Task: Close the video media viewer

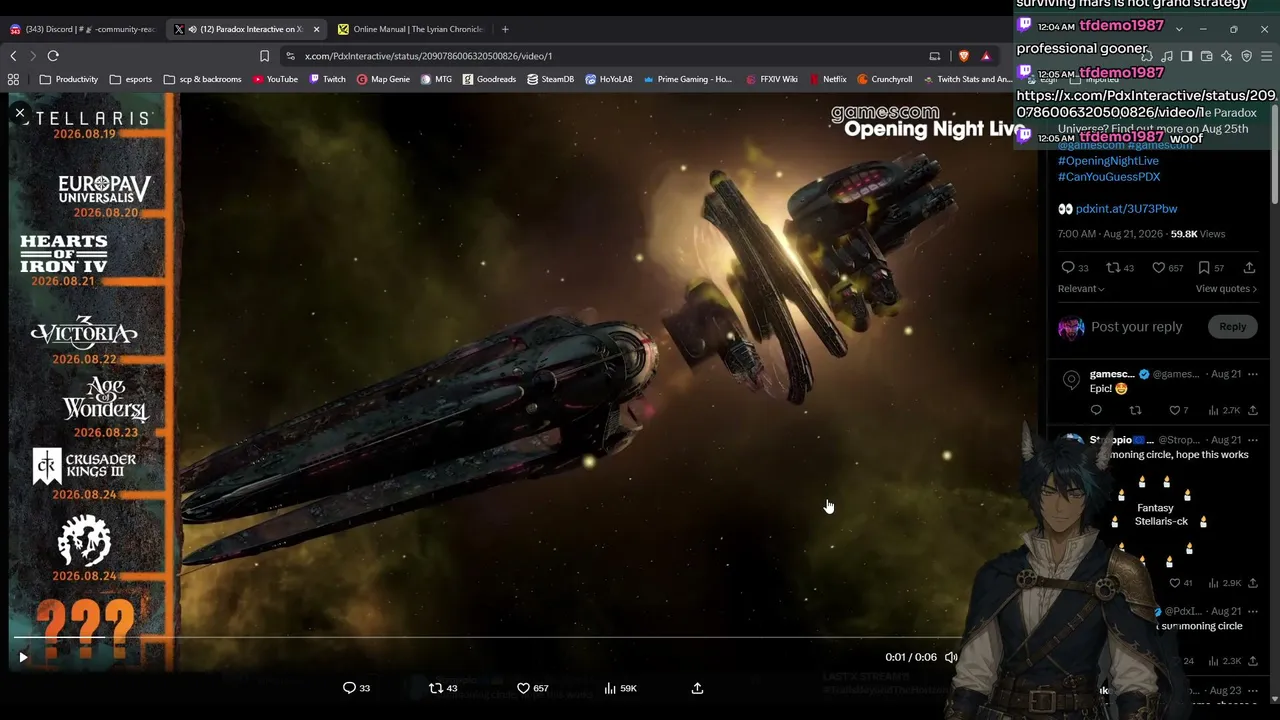Action: click(x=19, y=113)
